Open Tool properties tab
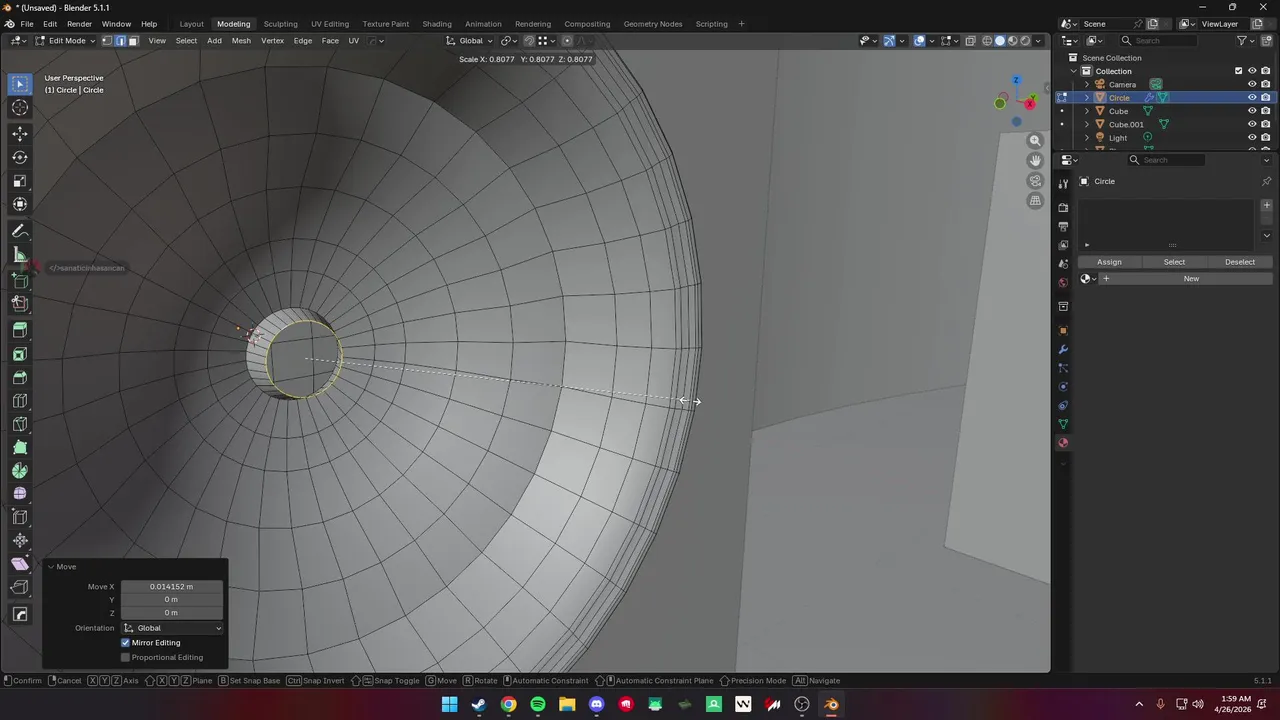 1063,184
